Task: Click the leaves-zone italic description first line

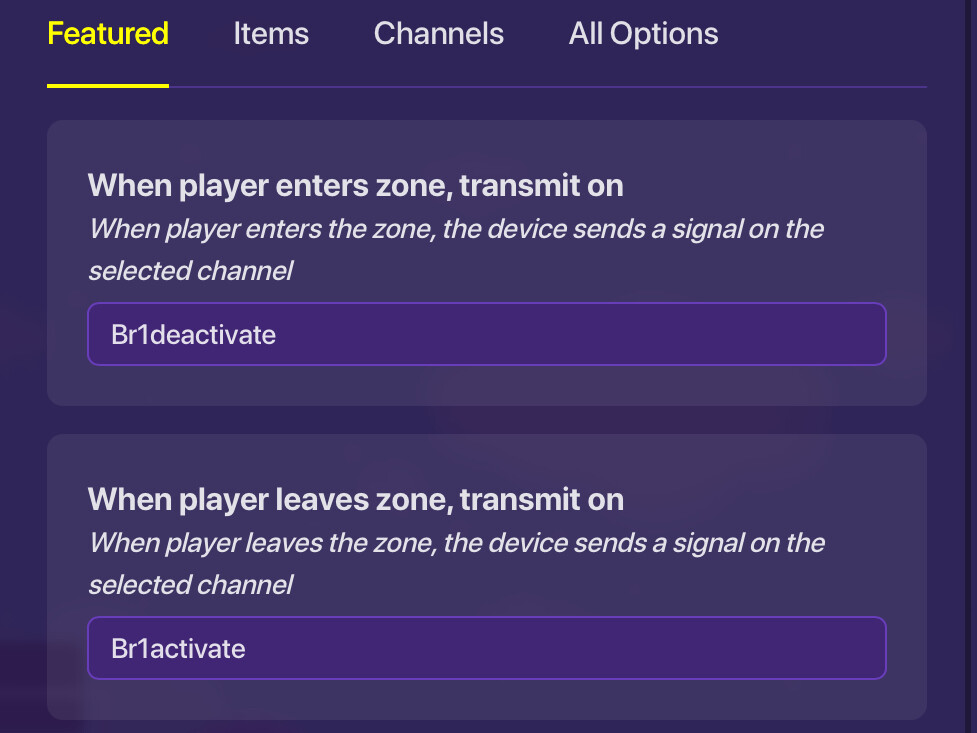Action: tap(456, 543)
